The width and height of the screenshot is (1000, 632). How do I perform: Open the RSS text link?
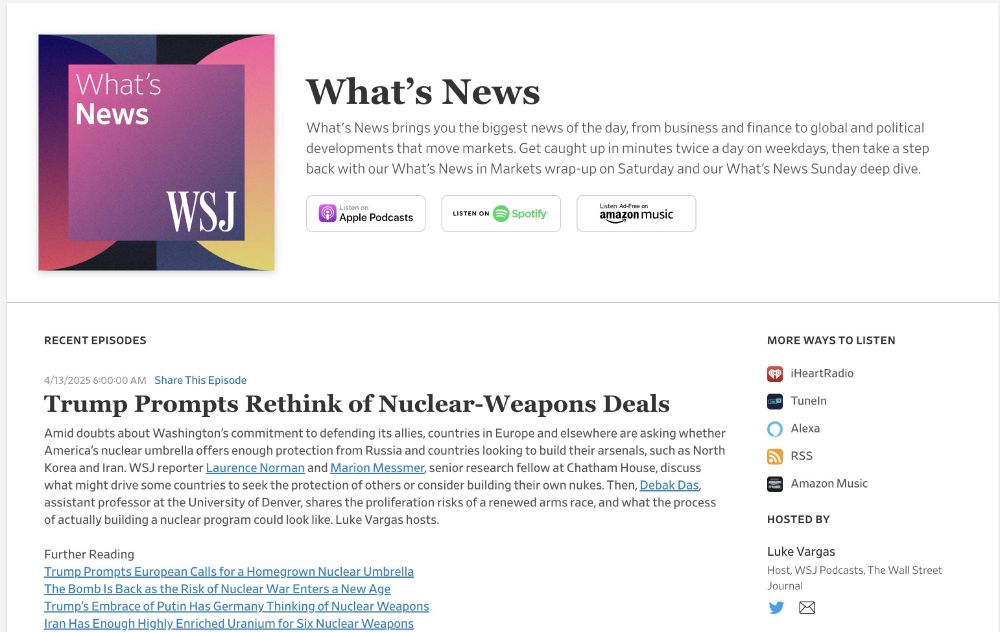click(x=802, y=456)
